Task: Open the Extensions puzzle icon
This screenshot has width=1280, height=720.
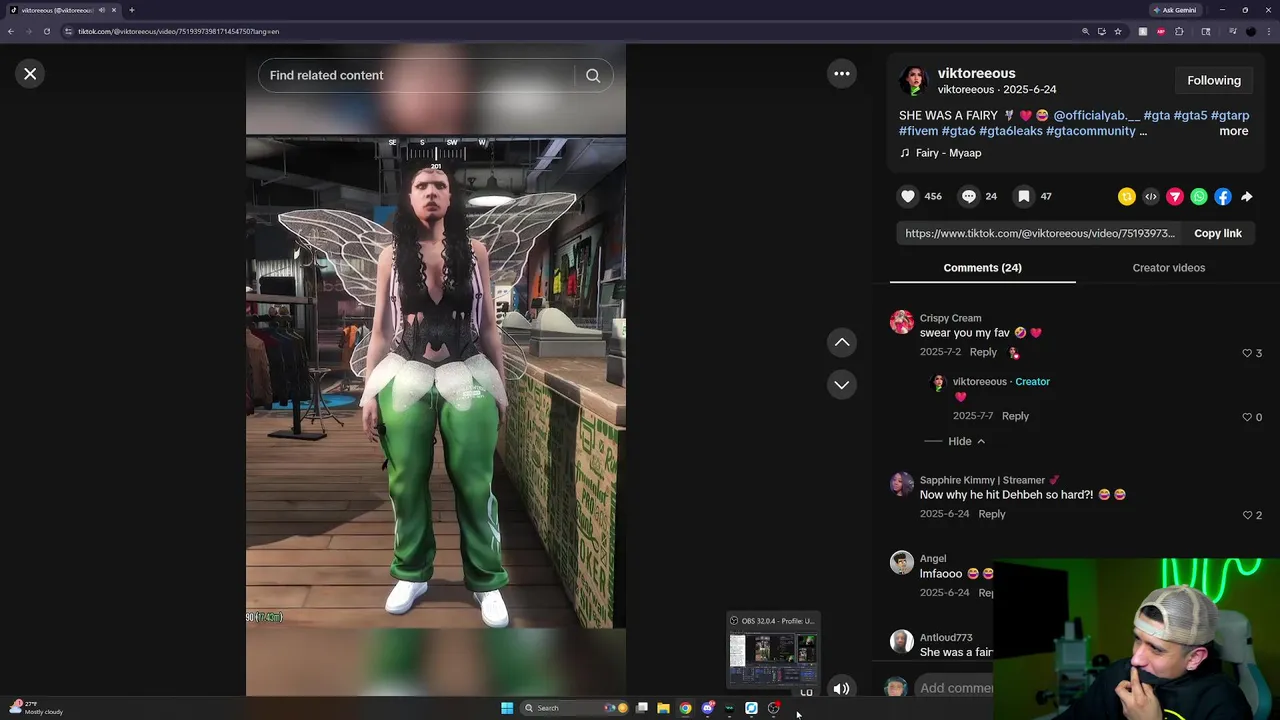Action: (x=1179, y=31)
